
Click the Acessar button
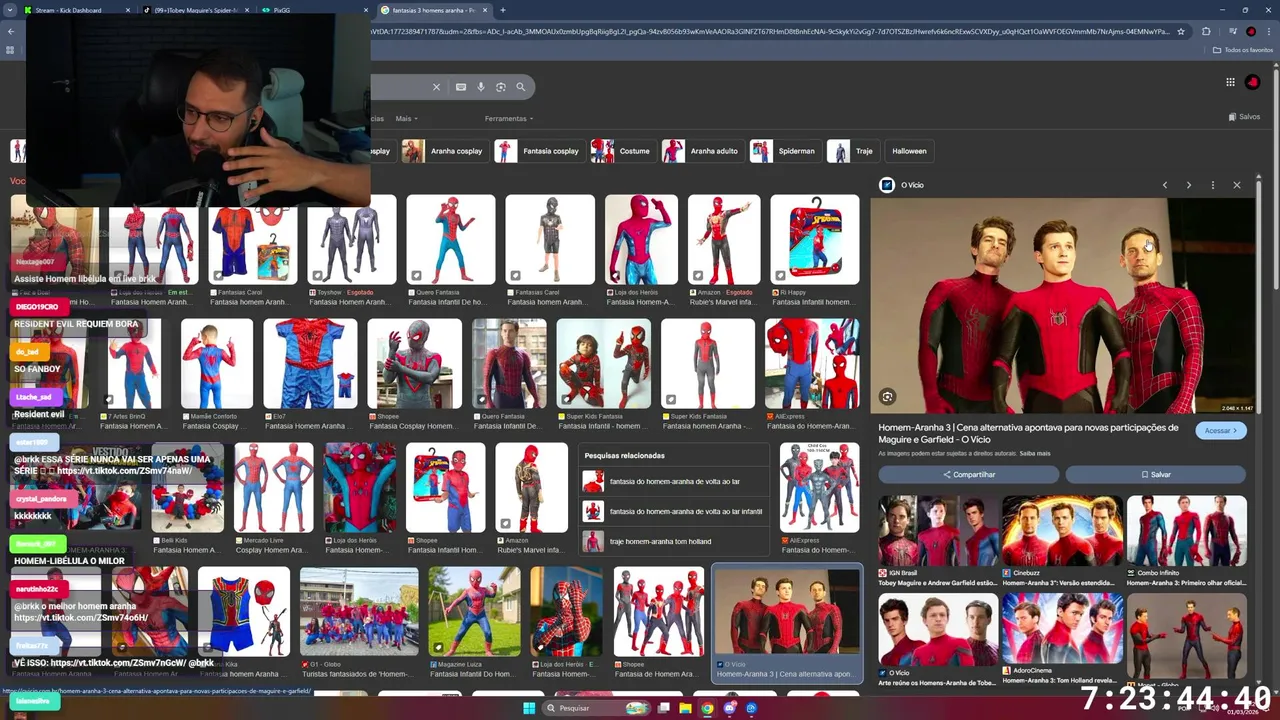[1221, 431]
